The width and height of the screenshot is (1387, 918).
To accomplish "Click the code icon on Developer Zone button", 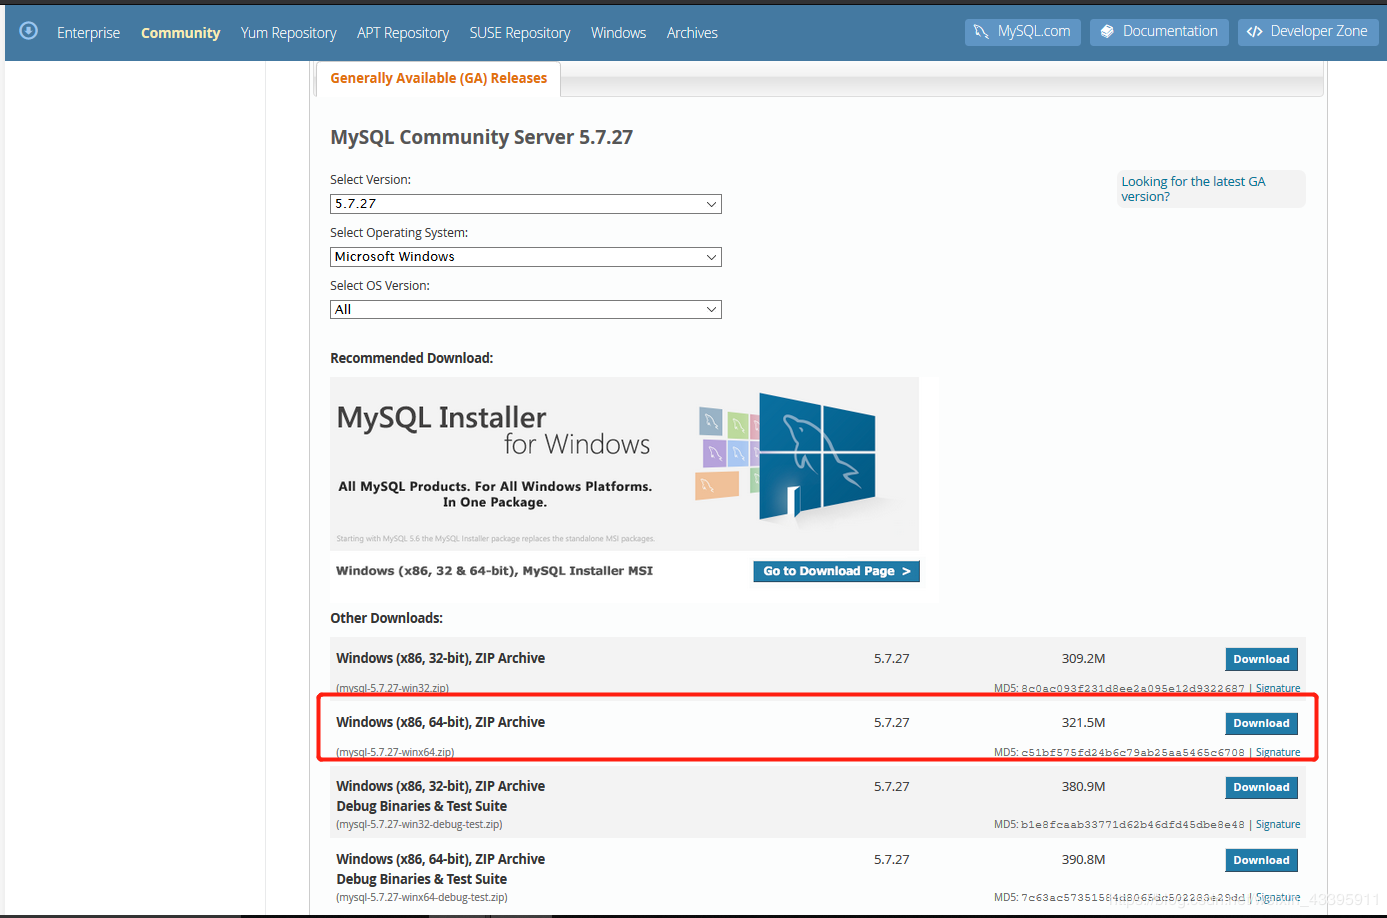I will coord(1254,31).
